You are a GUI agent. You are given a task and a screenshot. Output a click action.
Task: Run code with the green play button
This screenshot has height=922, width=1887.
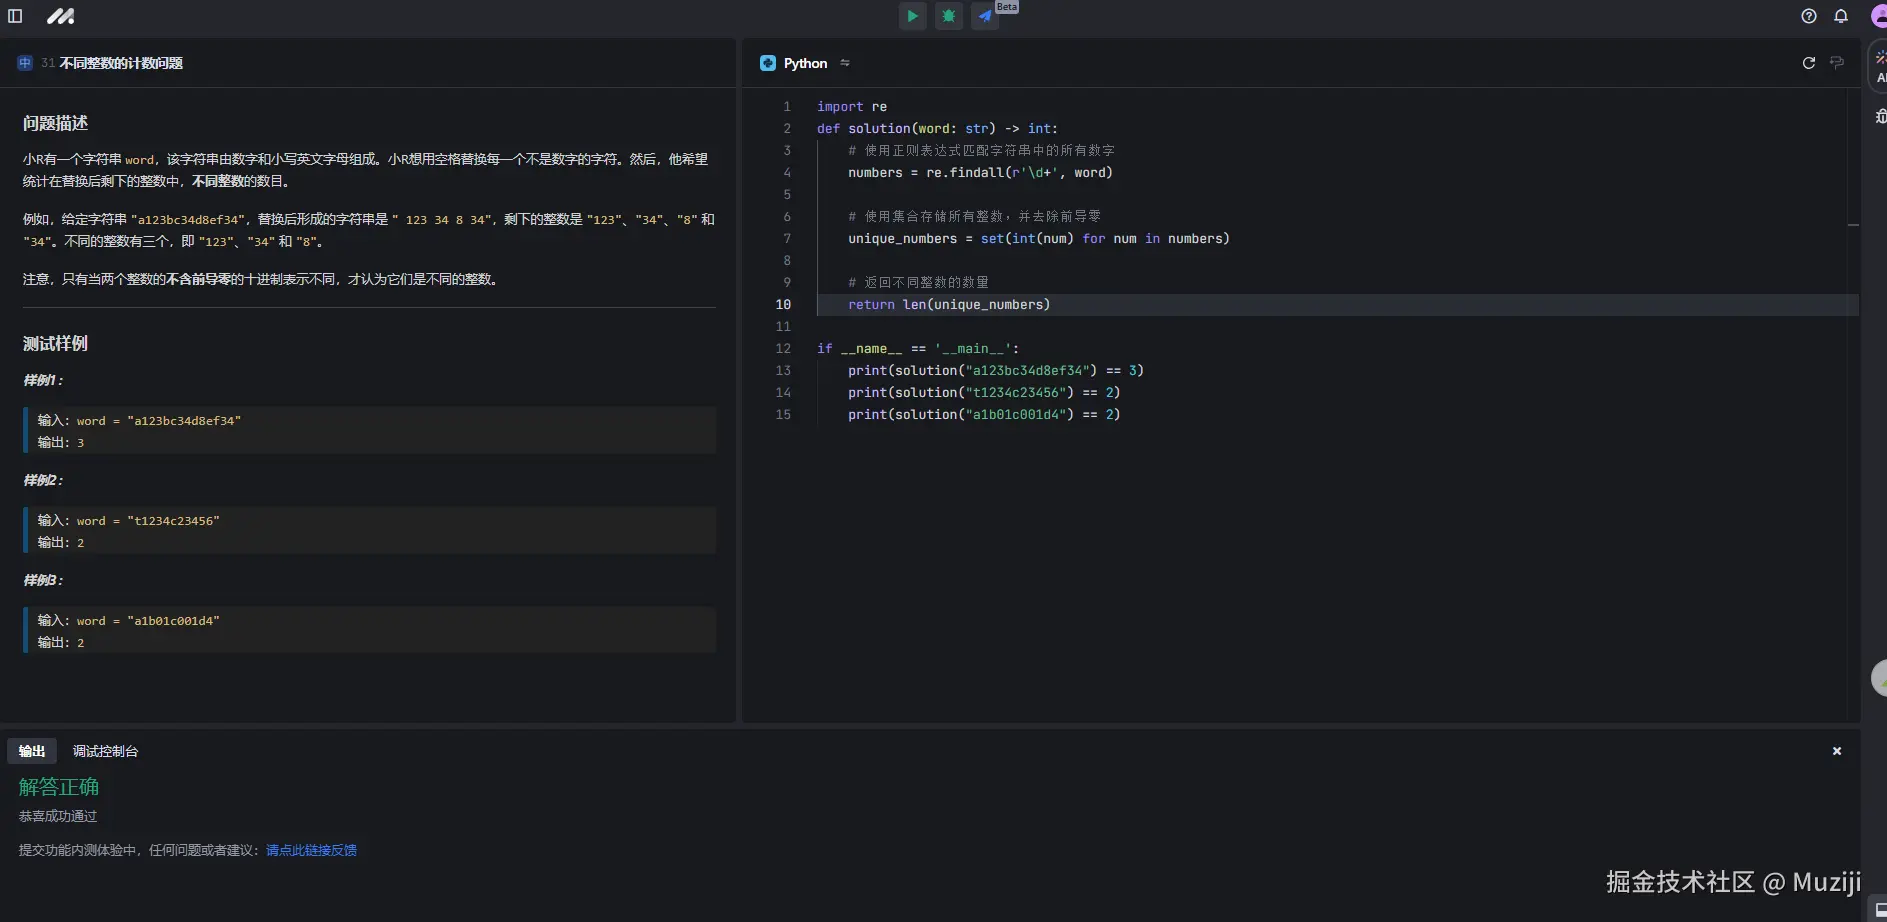coord(912,16)
